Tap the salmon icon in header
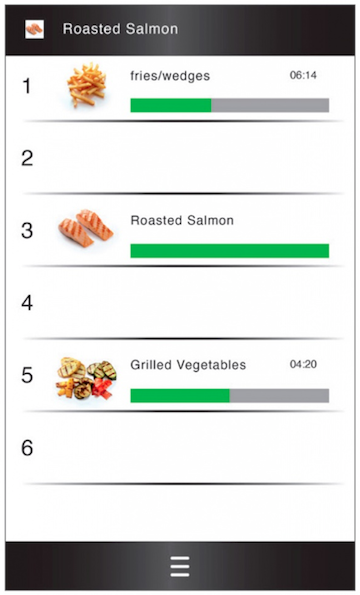Image resolution: width=360 pixels, height=595 pixels. pos(35,29)
